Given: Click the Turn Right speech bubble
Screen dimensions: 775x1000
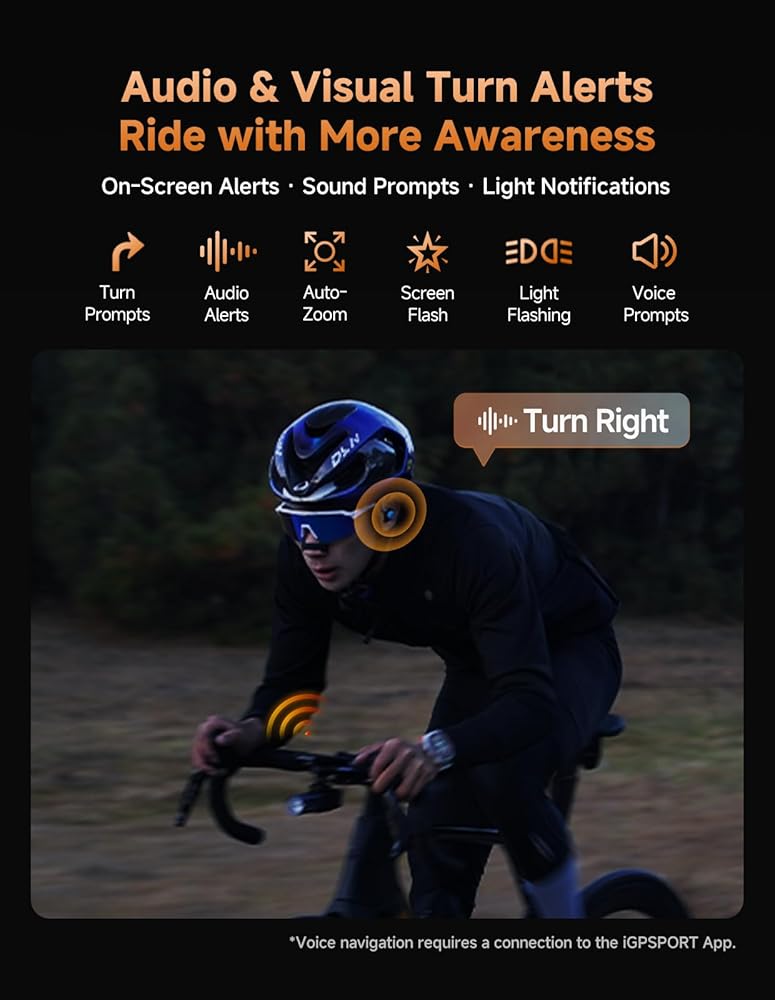Looking at the screenshot, I should click(x=572, y=422).
